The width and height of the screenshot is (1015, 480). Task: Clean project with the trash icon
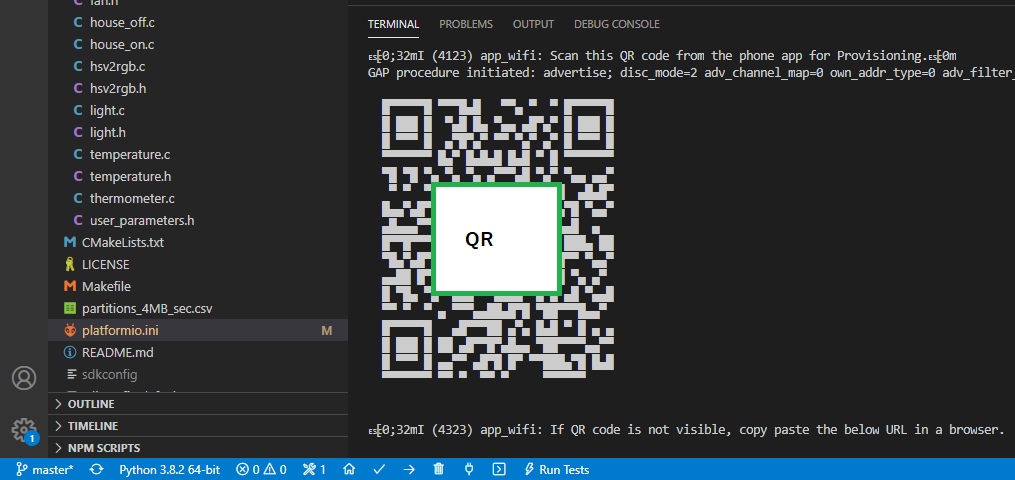coord(438,469)
